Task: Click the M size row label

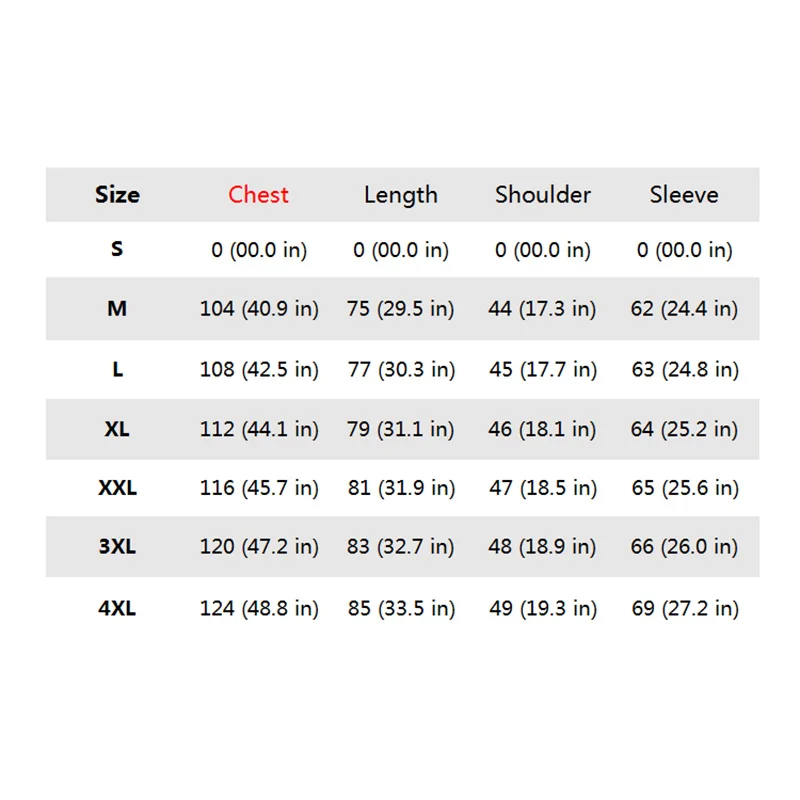Action: [117, 308]
